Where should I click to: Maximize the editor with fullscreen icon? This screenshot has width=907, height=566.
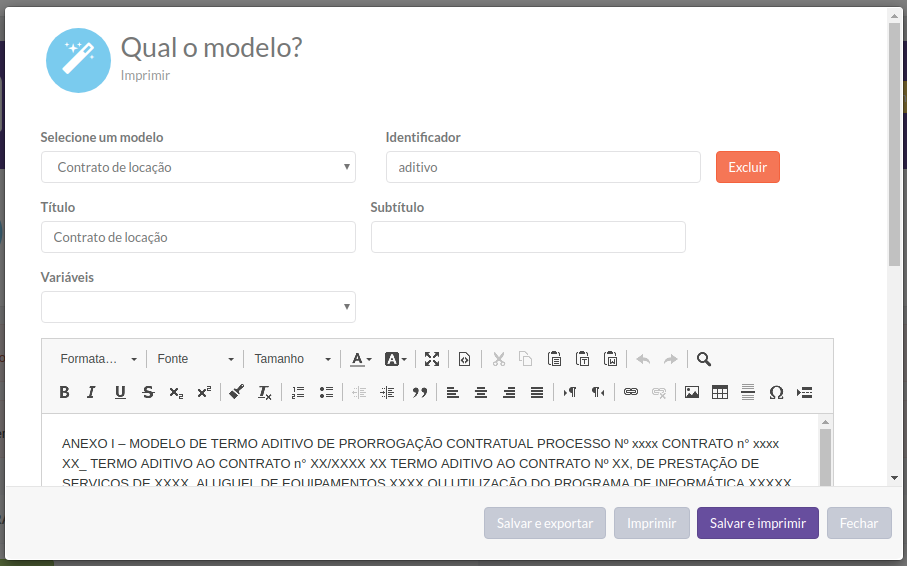(432, 359)
